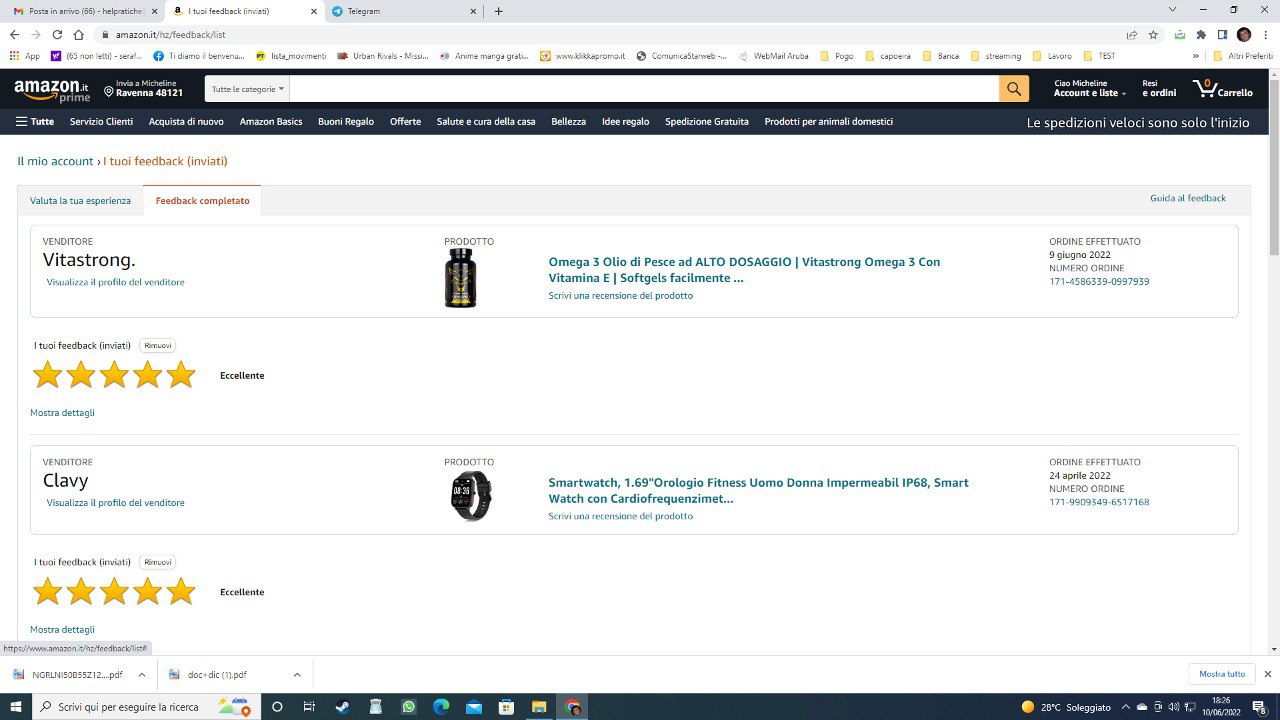1280x720 pixels.
Task: Open the 'Tutte' hamburger menu
Action: pyautogui.click(x=35, y=122)
